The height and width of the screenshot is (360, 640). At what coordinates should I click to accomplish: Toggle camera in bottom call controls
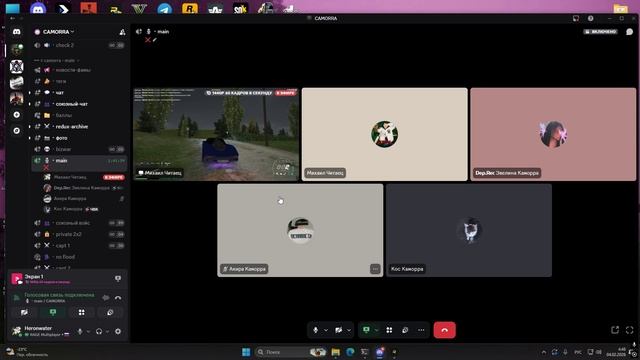(338, 330)
